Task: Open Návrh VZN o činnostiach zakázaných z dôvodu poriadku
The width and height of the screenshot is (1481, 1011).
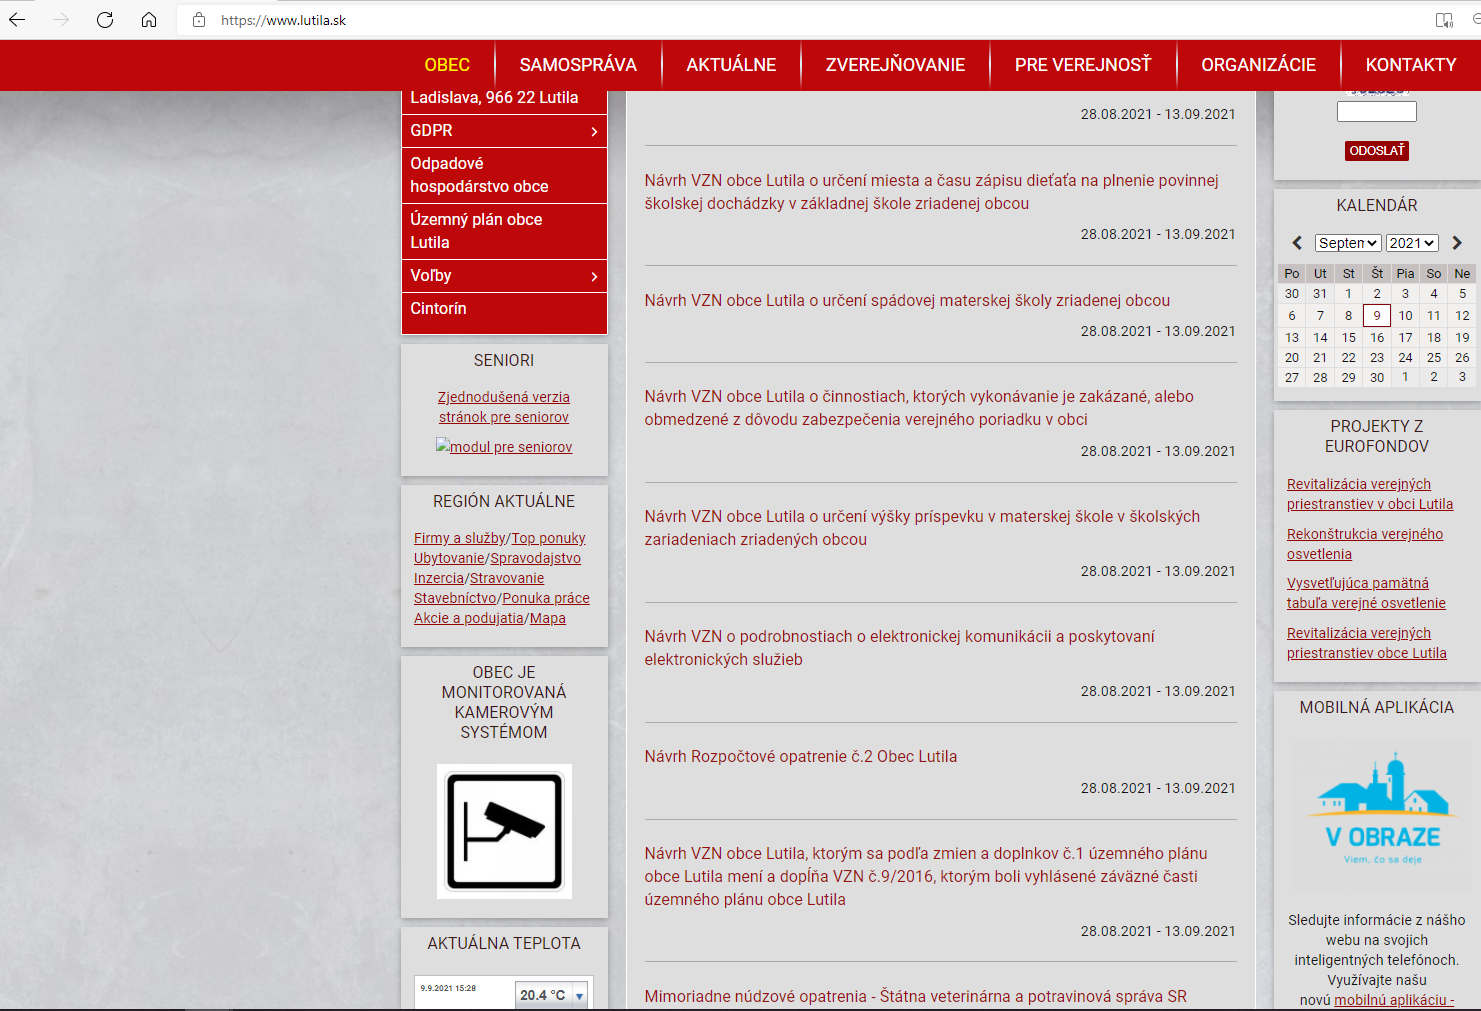Action: click(x=919, y=408)
